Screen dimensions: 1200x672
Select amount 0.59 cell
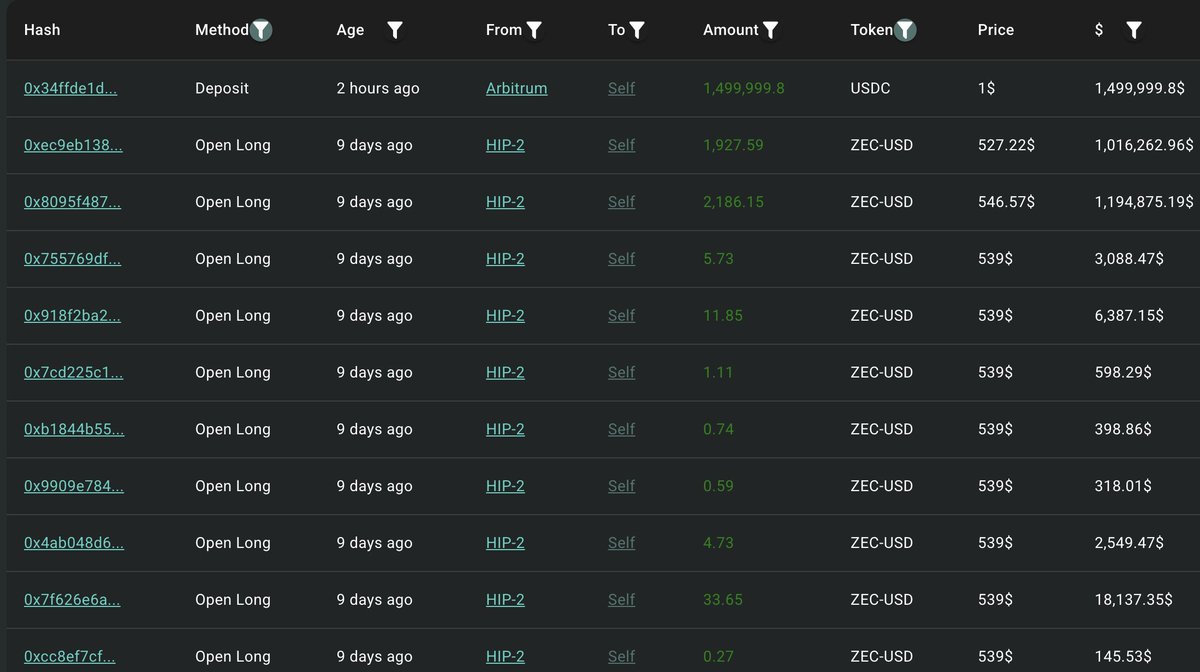pyautogui.click(x=718, y=487)
